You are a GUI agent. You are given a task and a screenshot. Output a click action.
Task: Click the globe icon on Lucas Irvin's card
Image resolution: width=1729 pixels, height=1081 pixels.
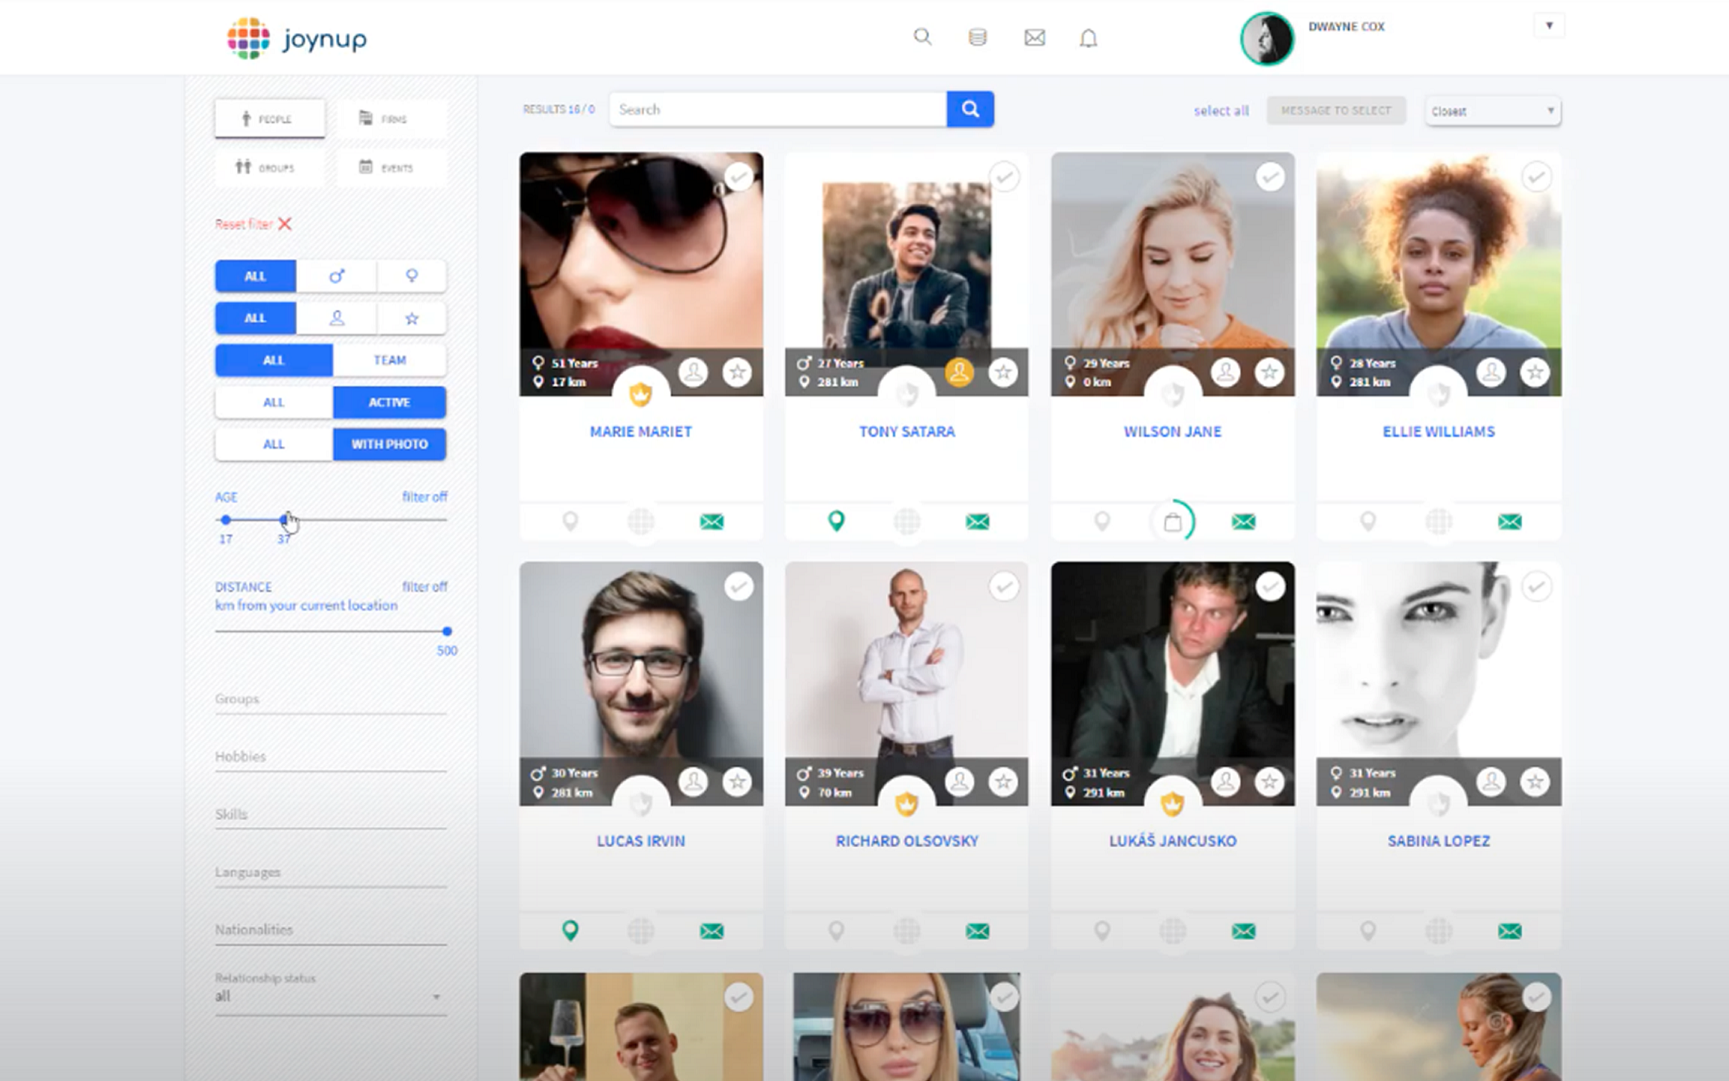(x=640, y=930)
